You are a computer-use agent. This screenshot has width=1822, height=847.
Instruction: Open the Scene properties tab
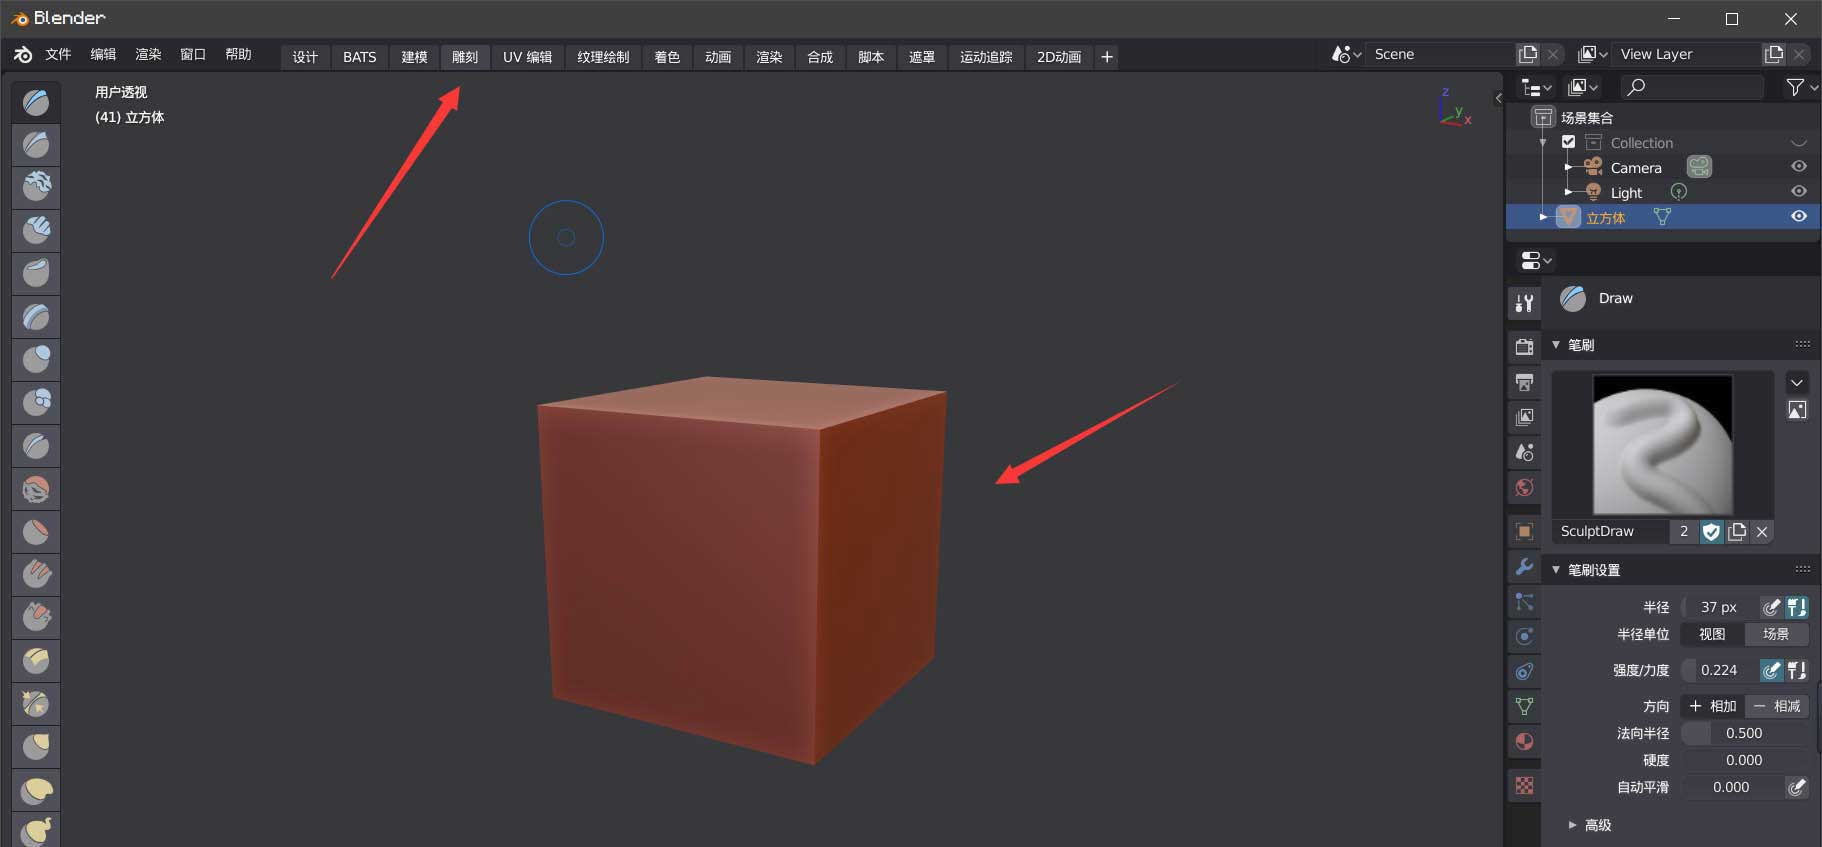click(x=1524, y=452)
